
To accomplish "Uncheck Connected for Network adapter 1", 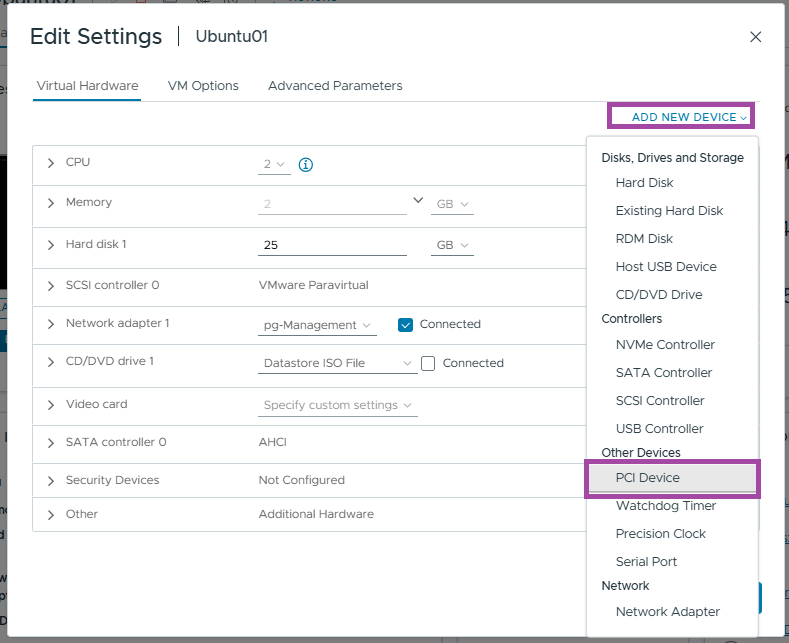I will coord(405,325).
